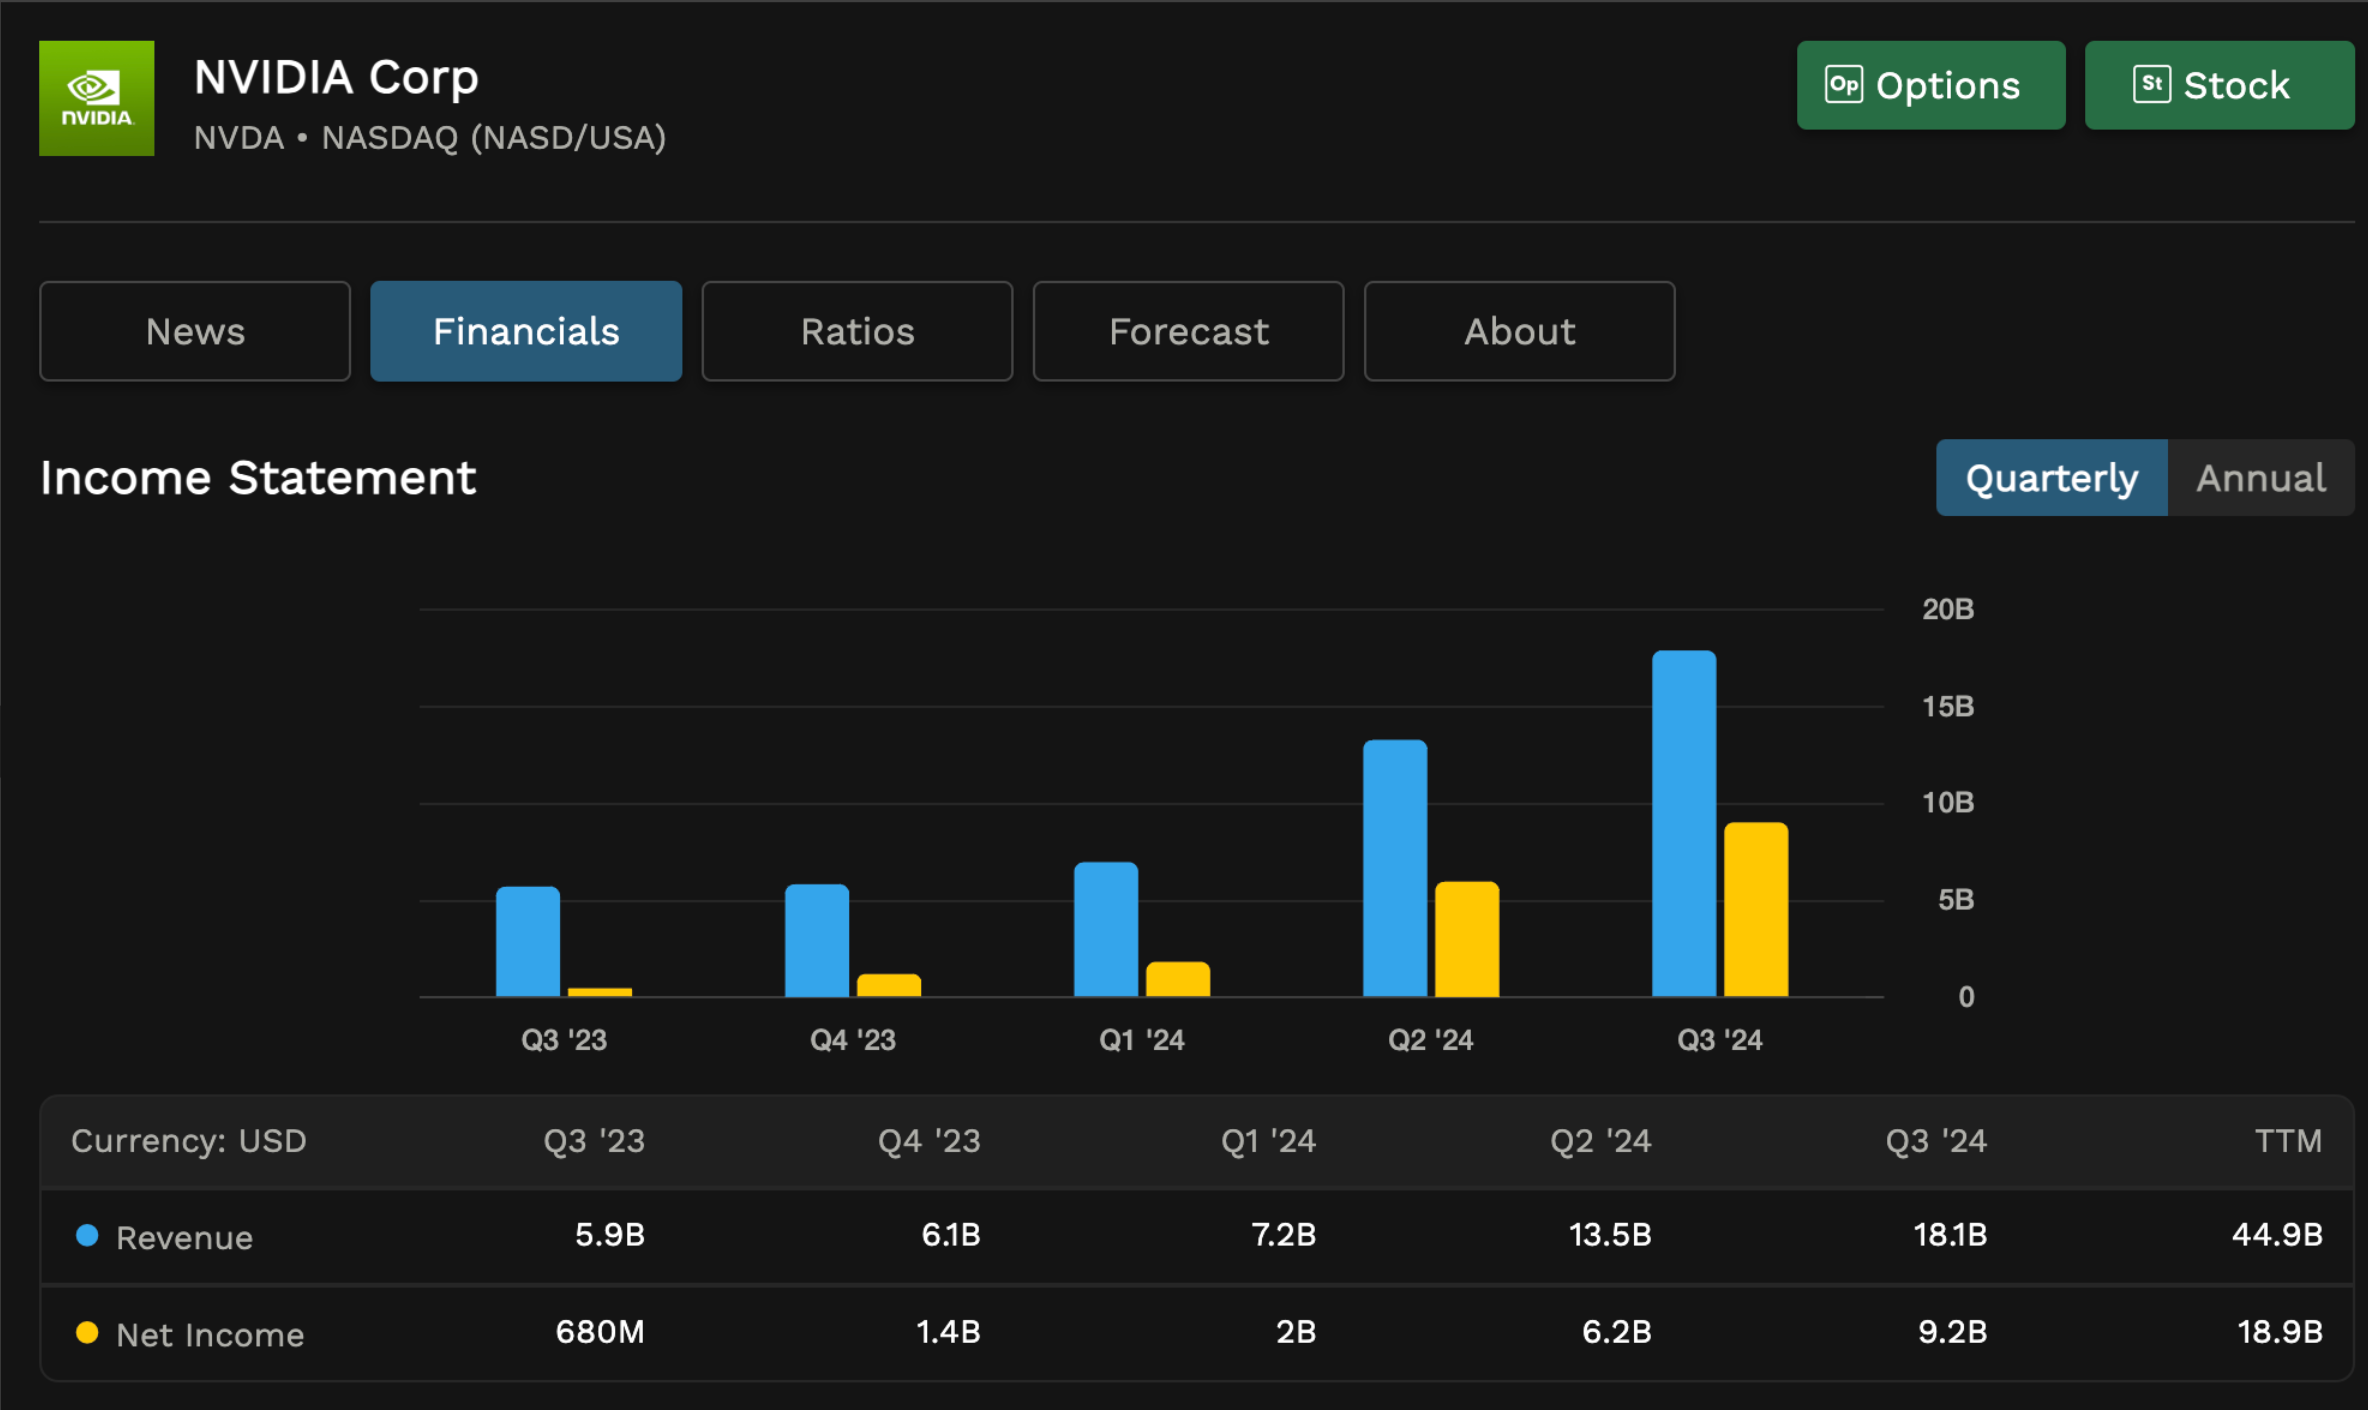
Task: Click the yellow Net Income legend dot
Action: tap(87, 1333)
